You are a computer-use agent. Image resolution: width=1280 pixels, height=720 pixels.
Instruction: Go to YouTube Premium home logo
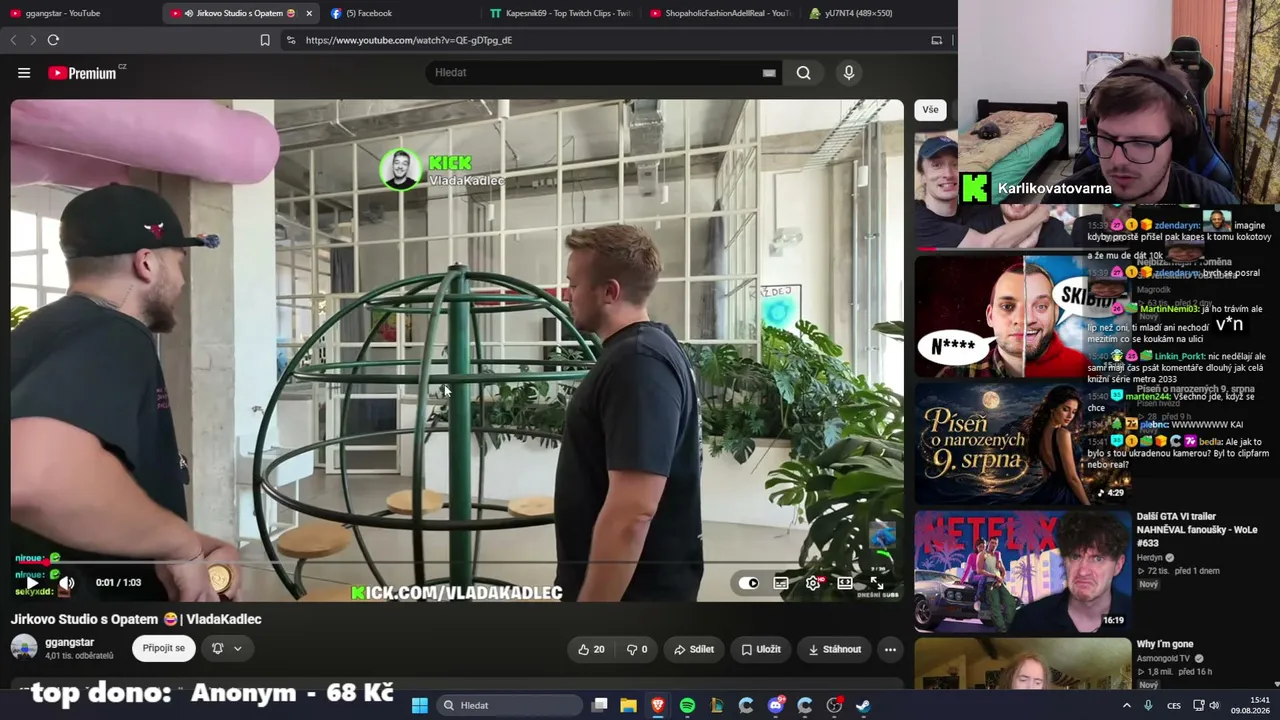(x=82, y=73)
